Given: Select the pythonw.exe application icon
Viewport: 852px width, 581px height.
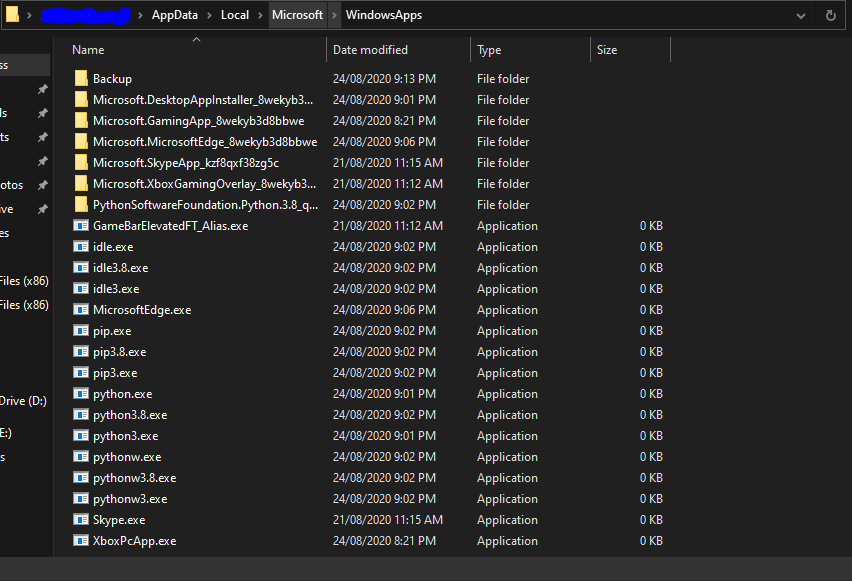Looking at the screenshot, I should point(81,457).
